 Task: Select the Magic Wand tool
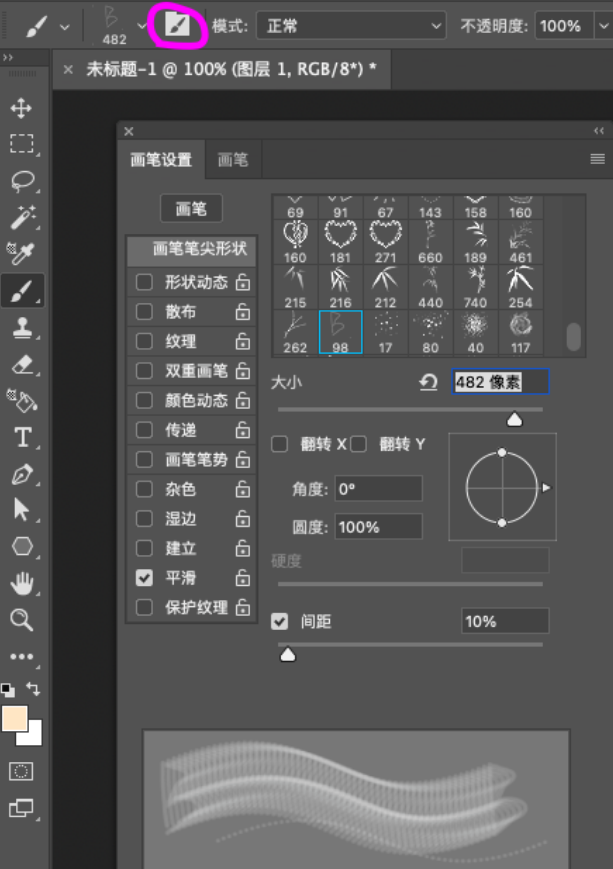(22, 217)
